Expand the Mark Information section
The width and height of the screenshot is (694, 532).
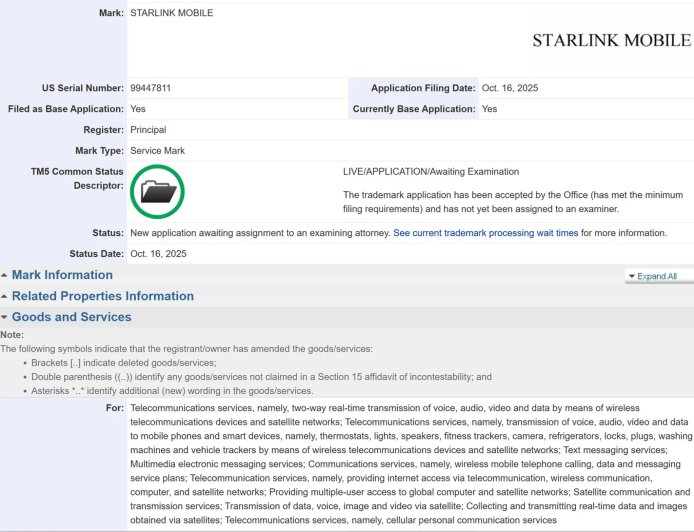(x=62, y=275)
